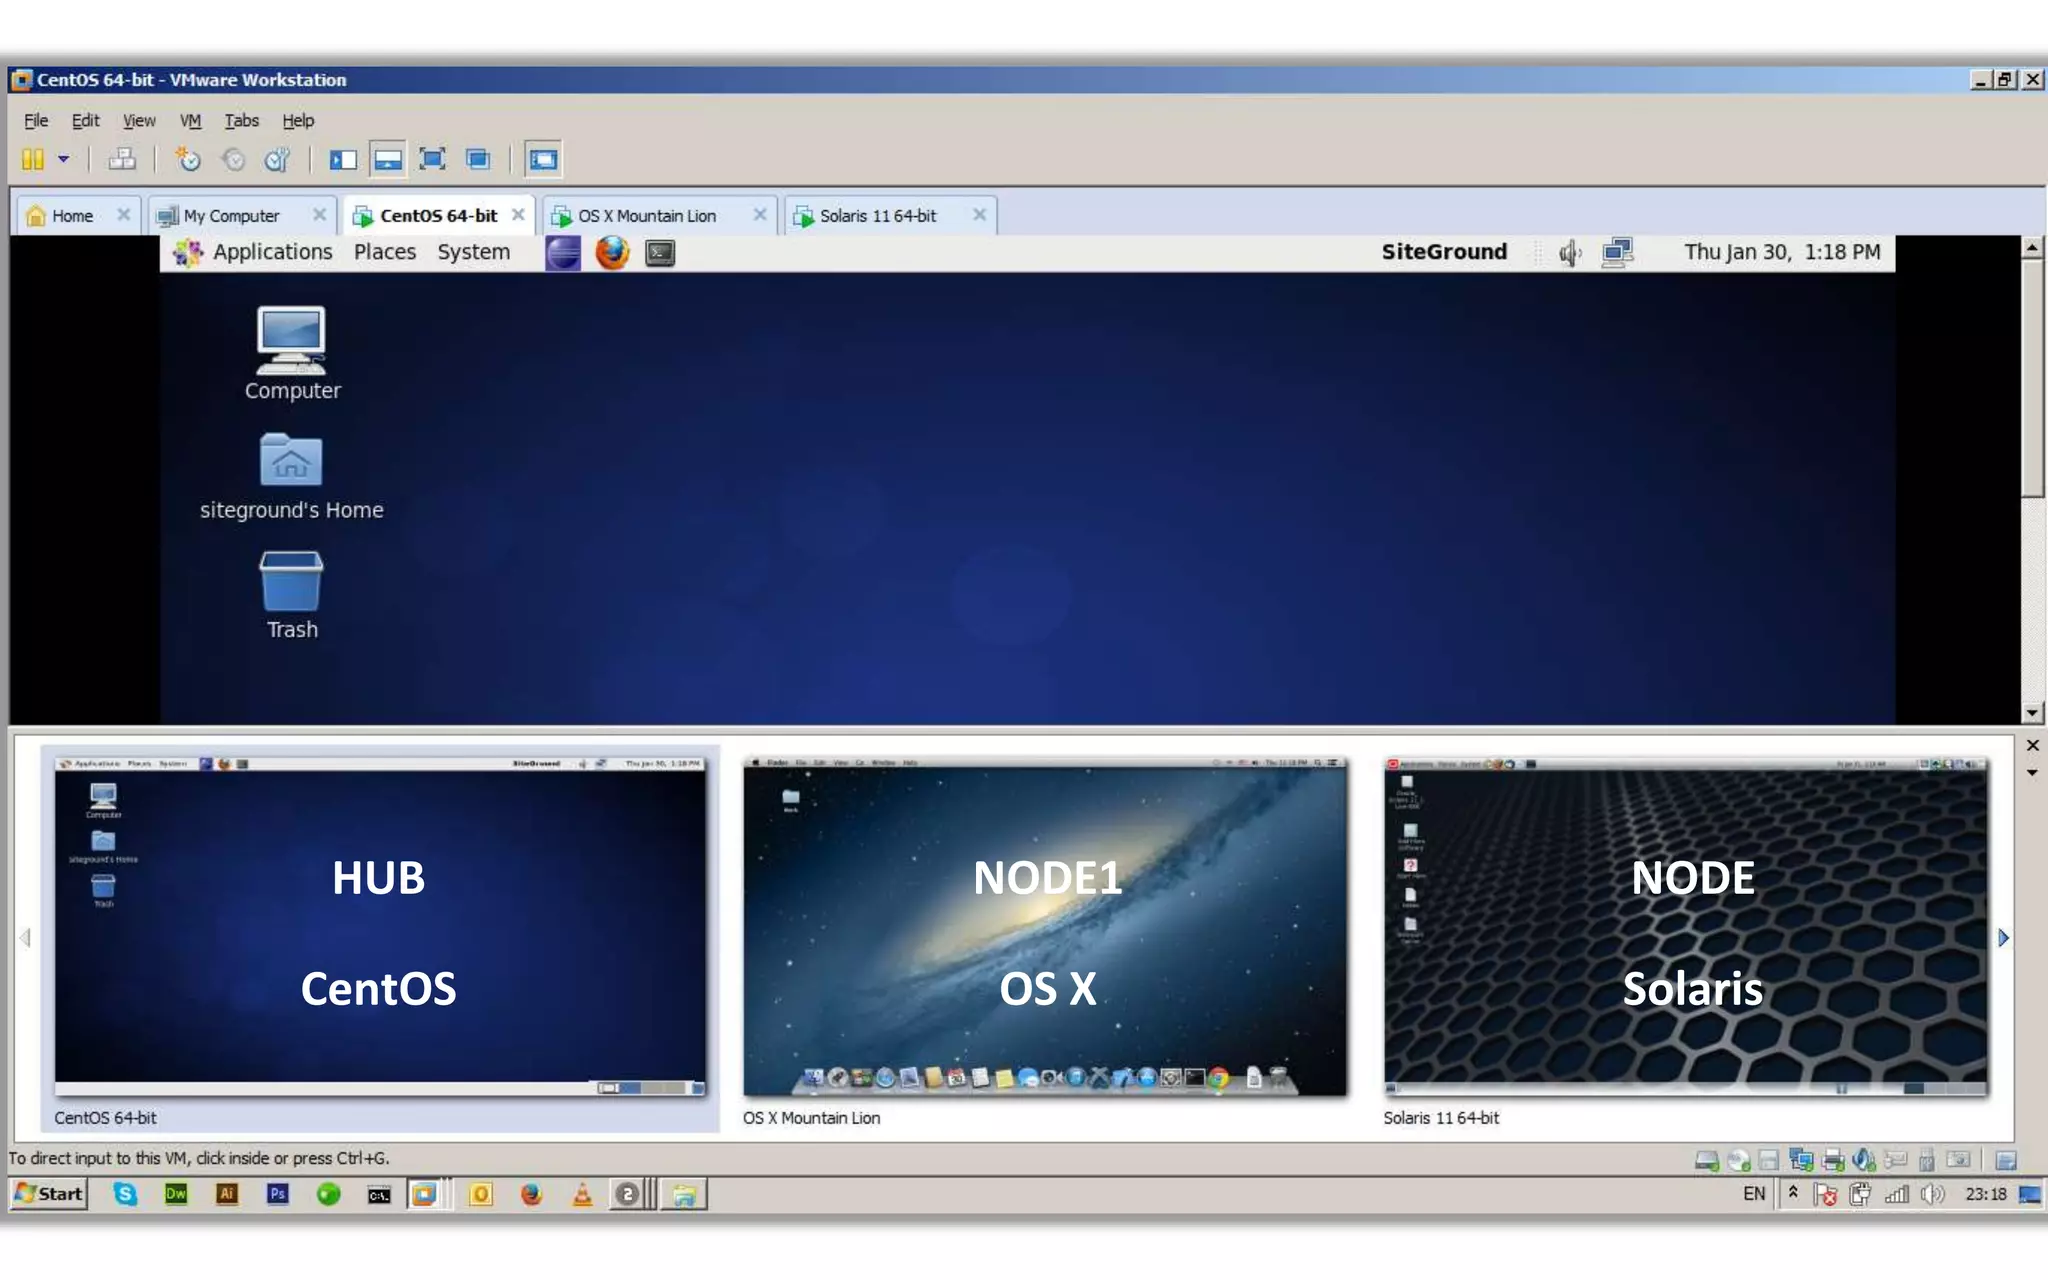Take a snapshot of this VM

point(188,159)
